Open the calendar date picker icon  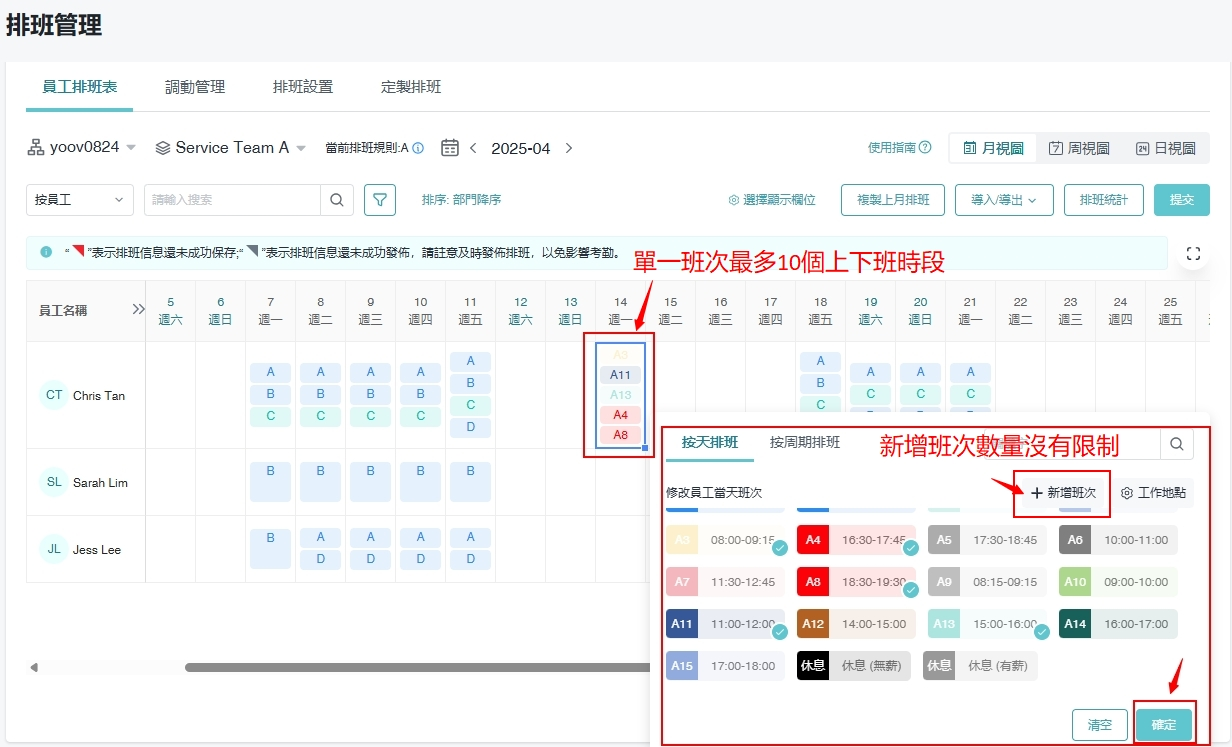[450, 148]
